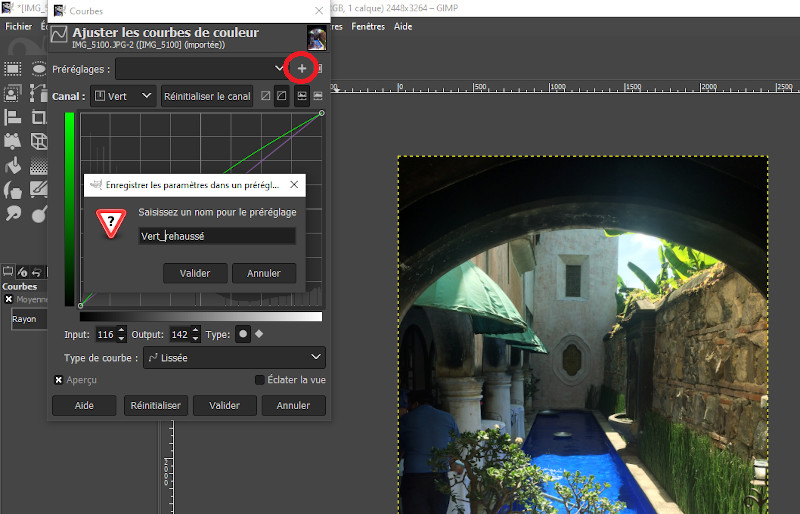Click Valider in the preset name dialog
This screenshot has height=514, width=800.
click(x=194, y=273)
